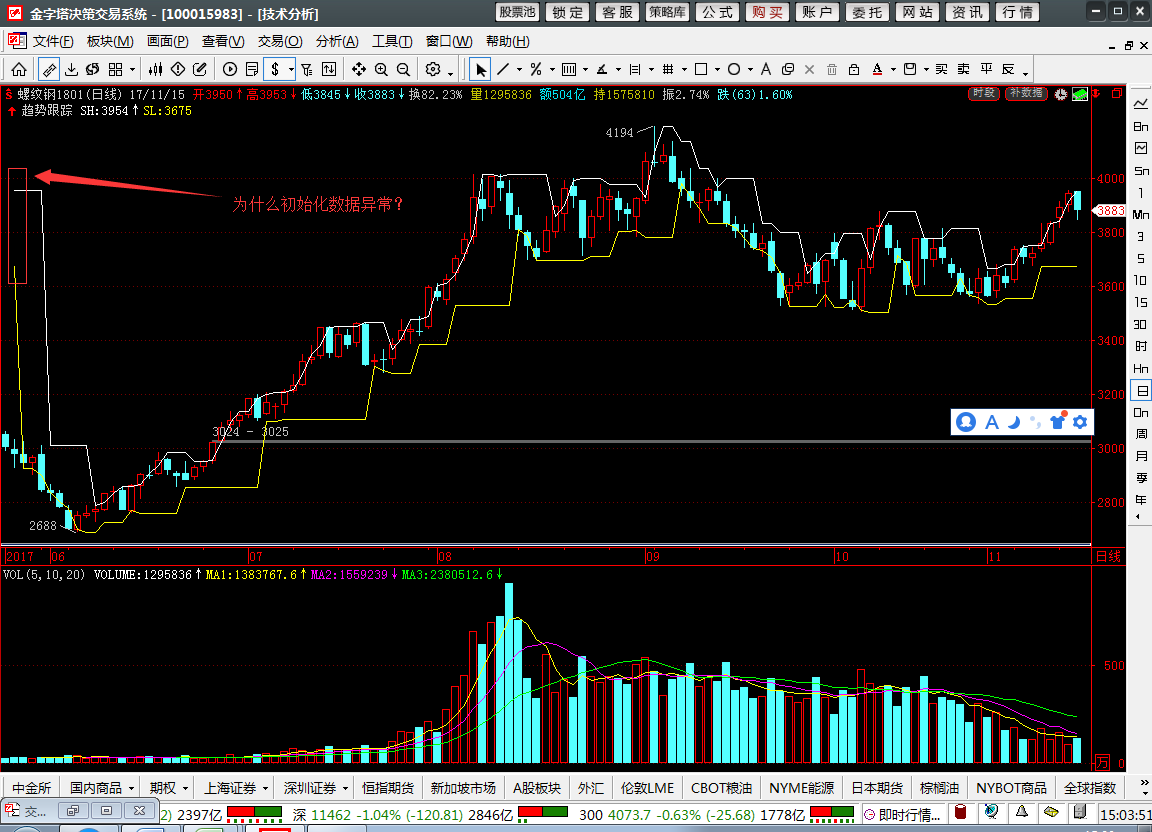Click the filter funnel icon

[x=307, y=69]
